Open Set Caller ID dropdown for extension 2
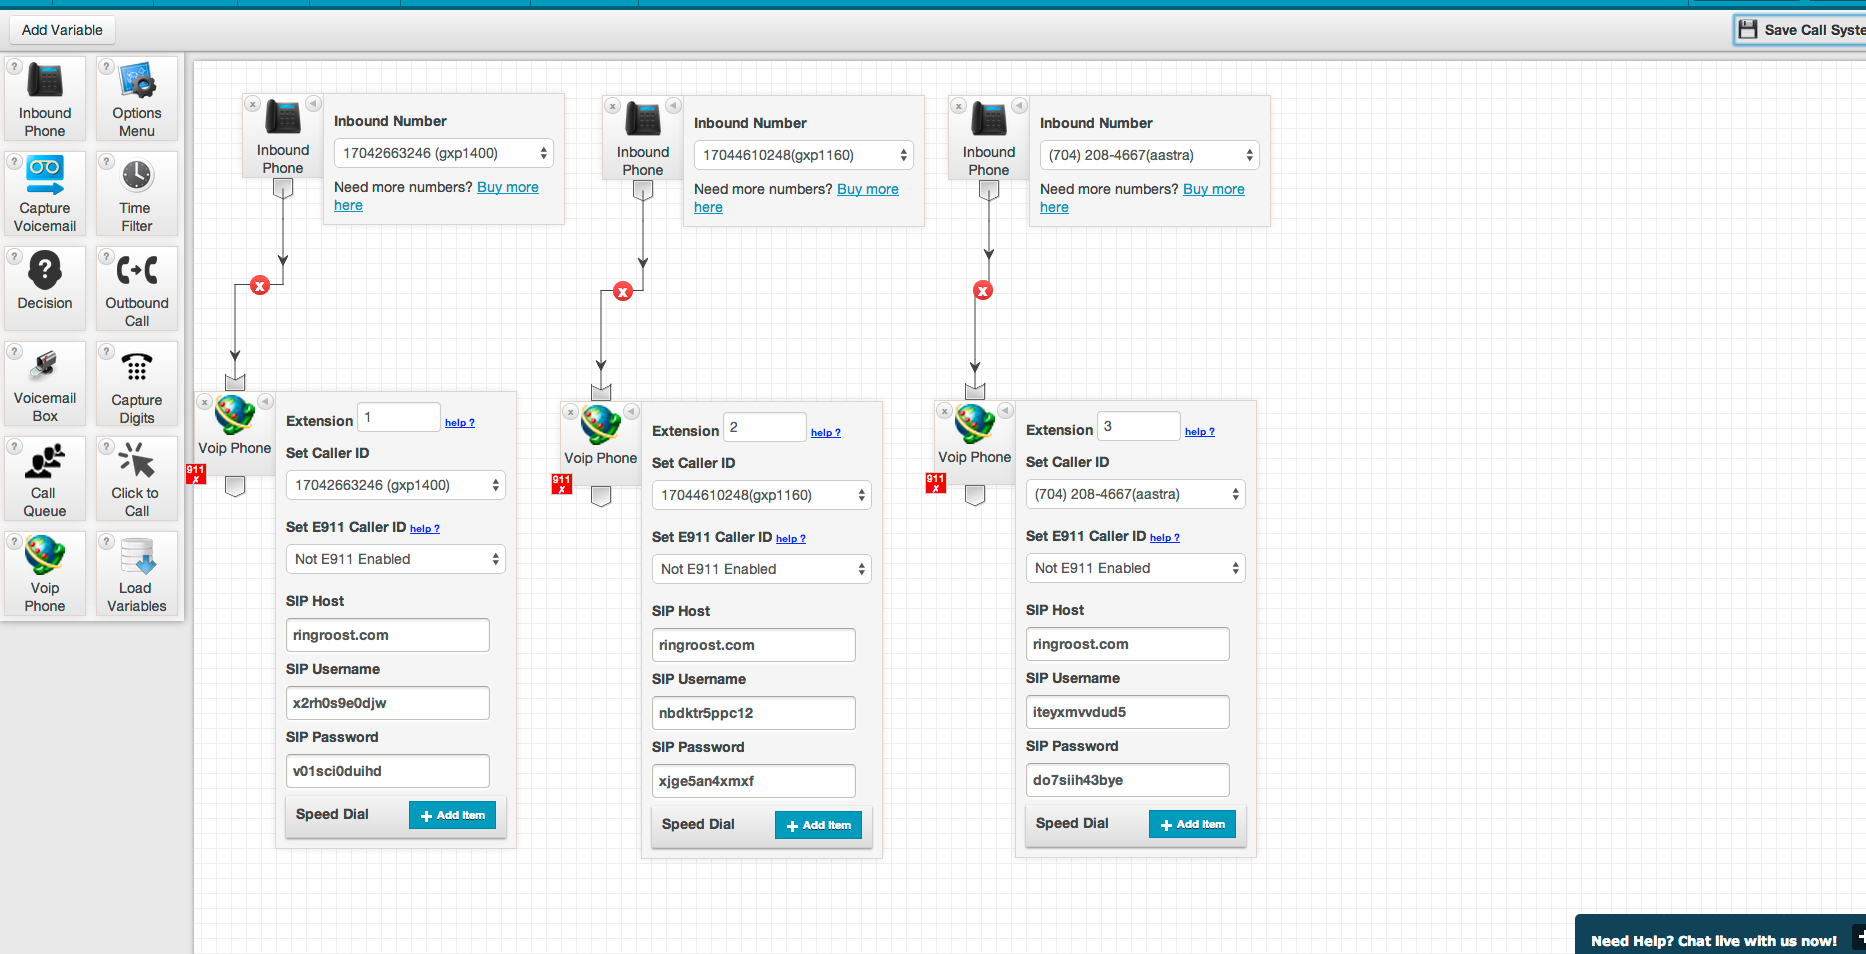This screenshot has height=954, width=1866. (x=762, y=495)
